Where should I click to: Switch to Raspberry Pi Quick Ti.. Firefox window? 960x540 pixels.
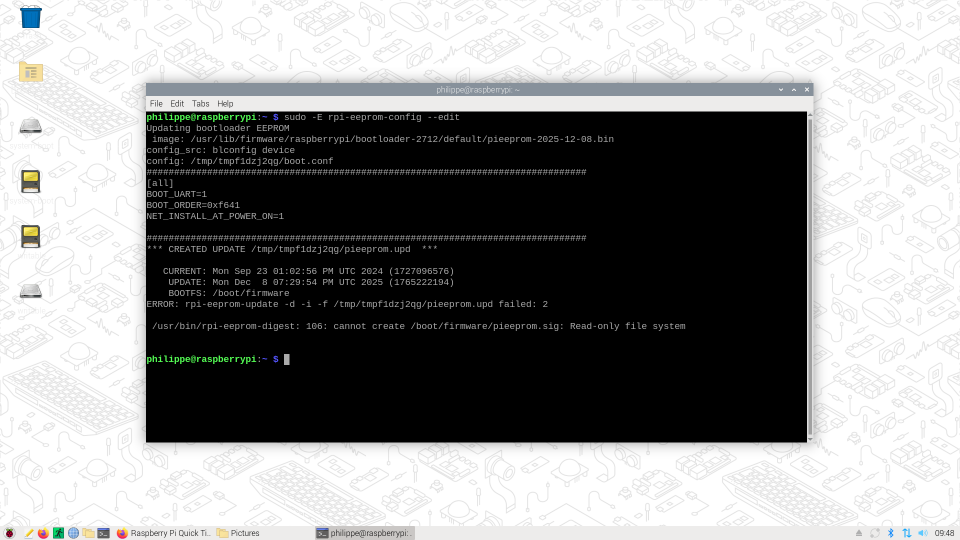coord(163,533)
